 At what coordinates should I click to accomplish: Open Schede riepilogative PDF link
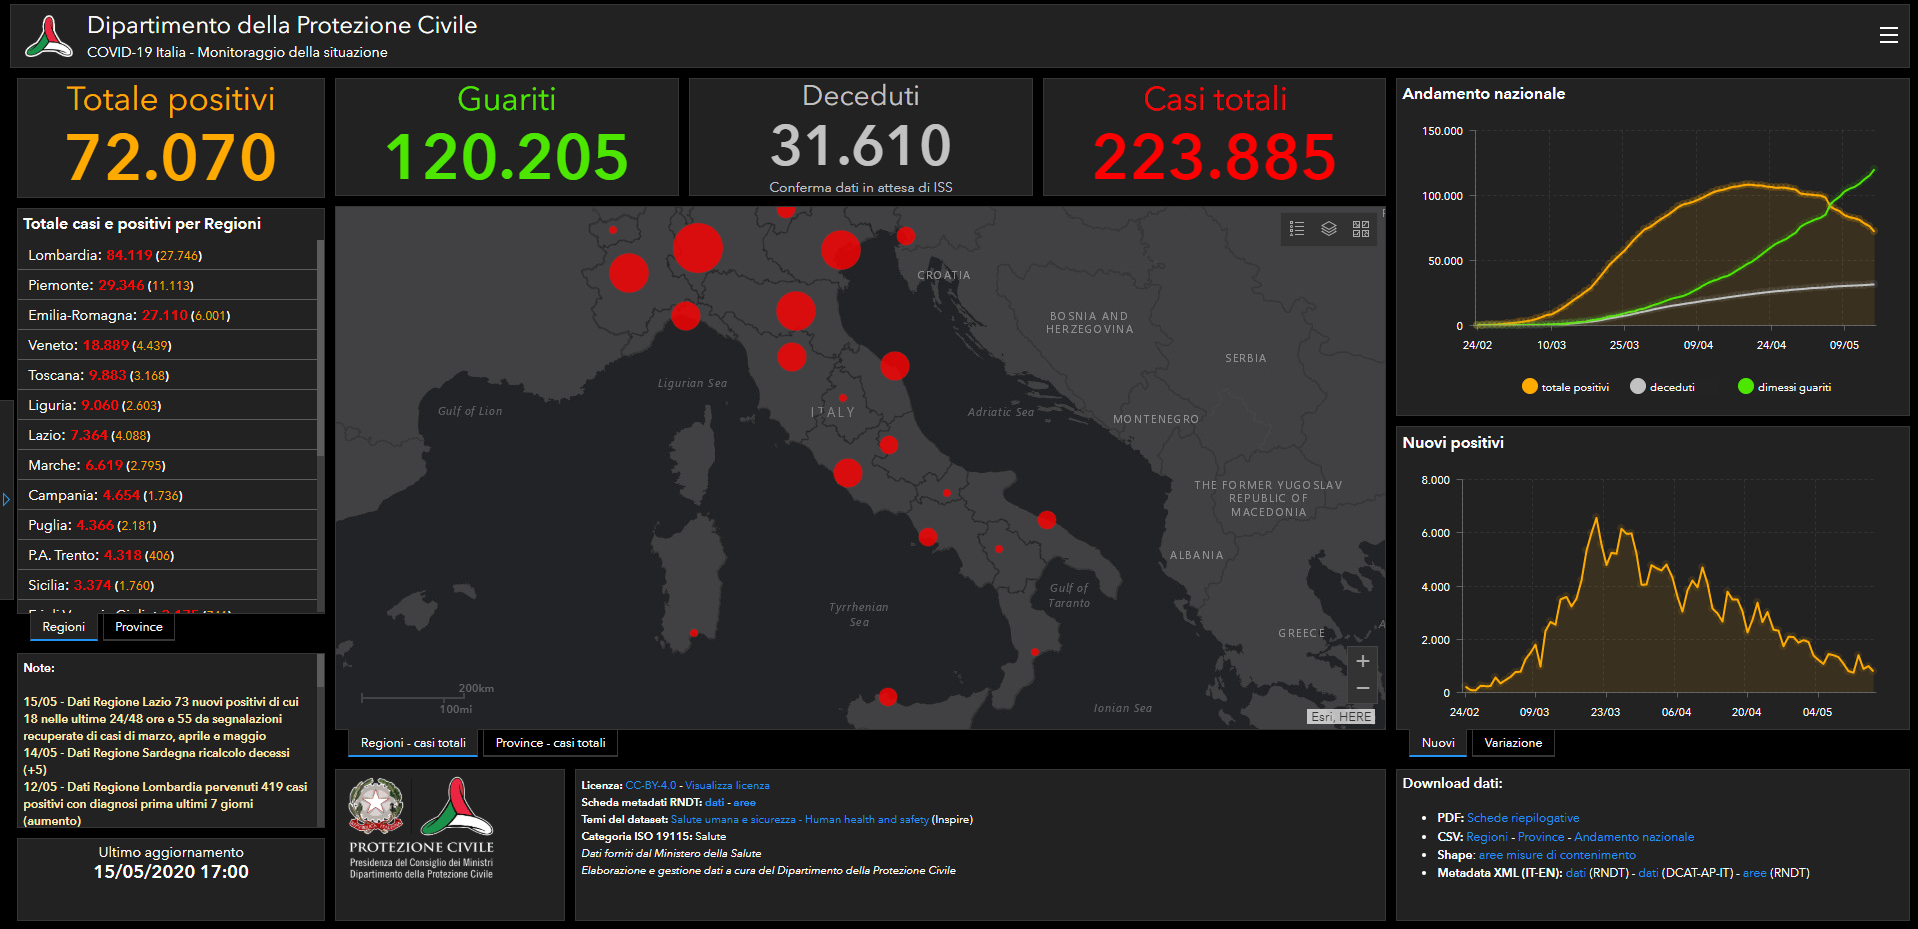pos(1523,818)
